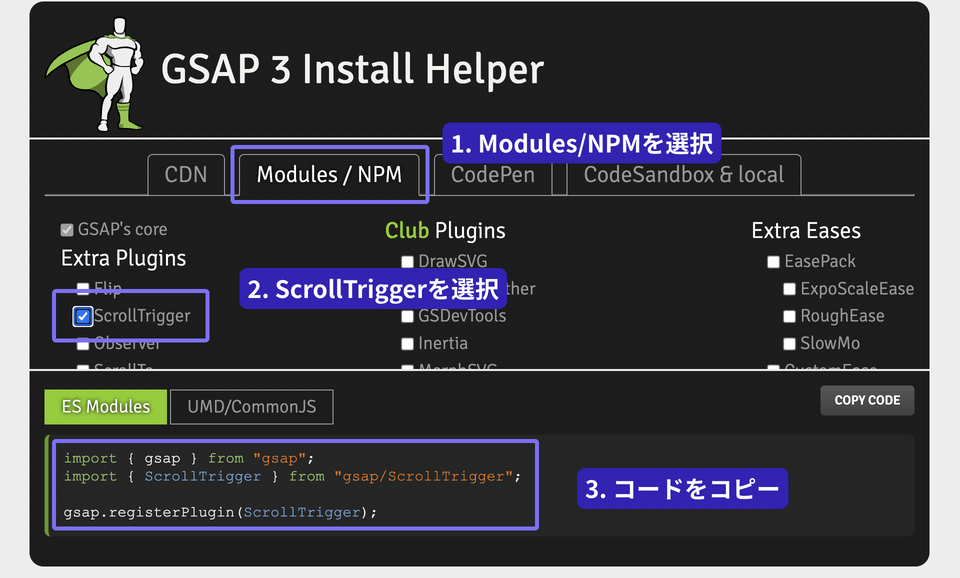Switch to the CodeSandbox & local tab

pyautogui.click(x=683, y=174)
